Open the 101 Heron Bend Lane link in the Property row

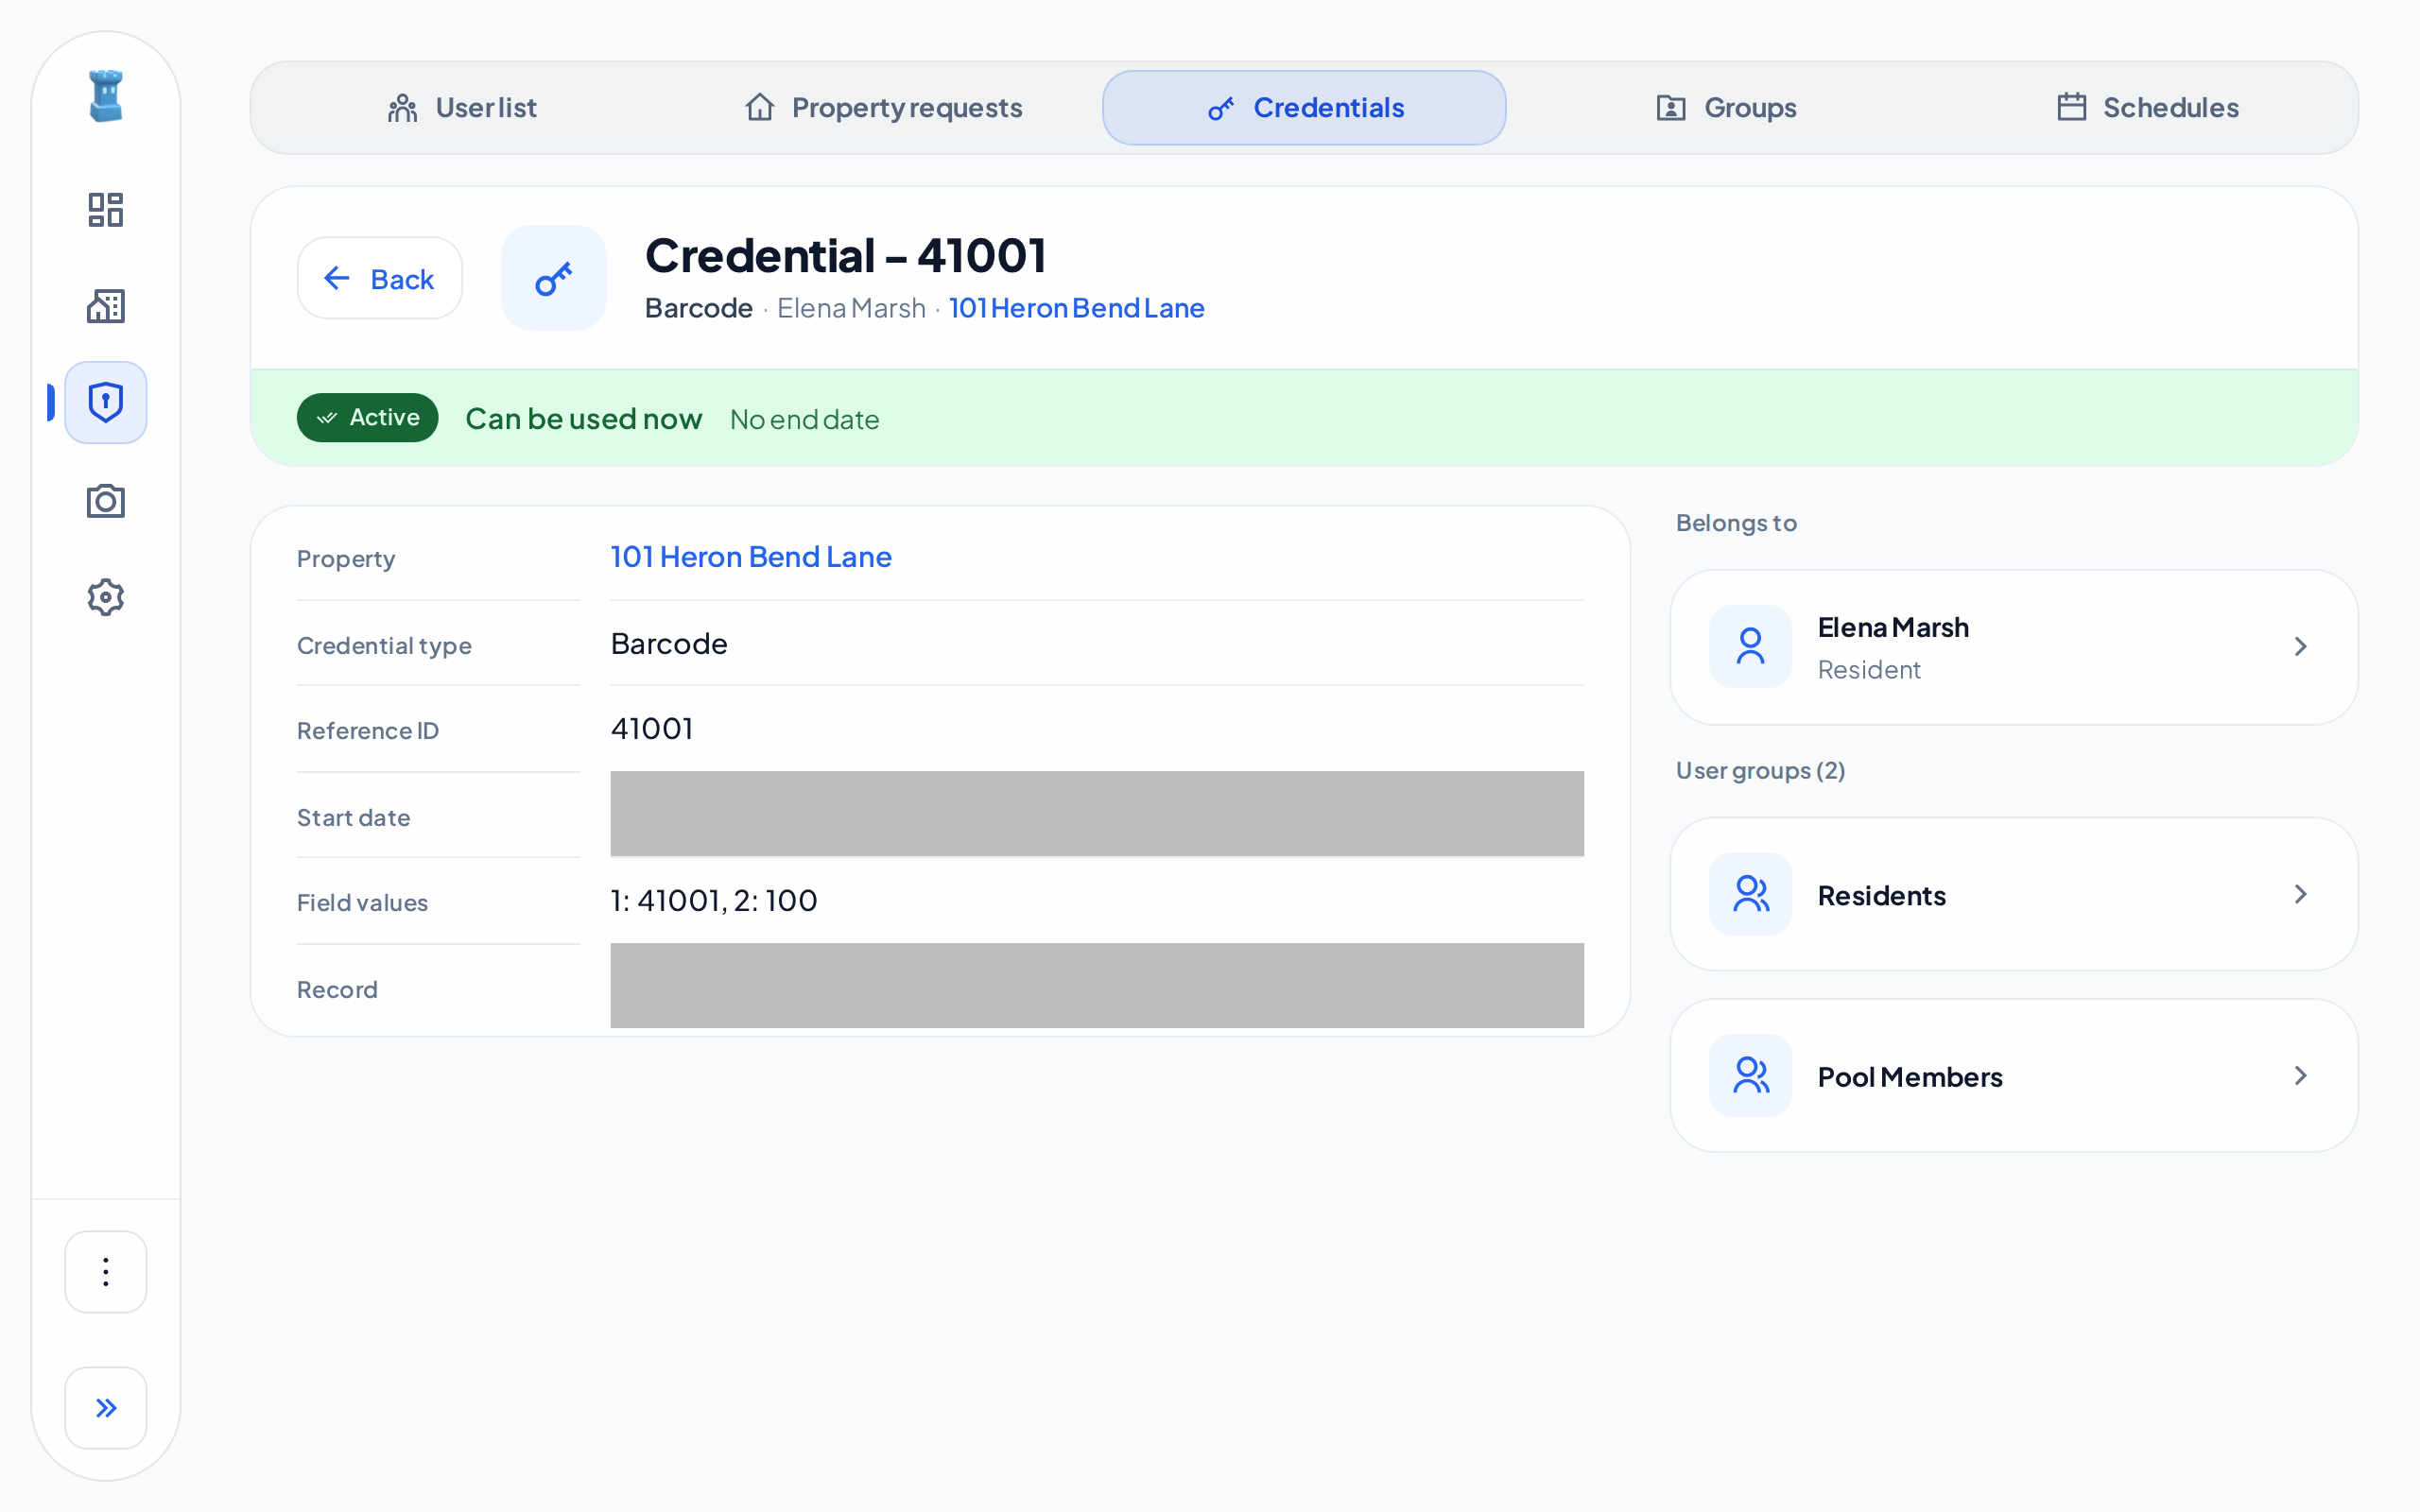pos(751,557)
